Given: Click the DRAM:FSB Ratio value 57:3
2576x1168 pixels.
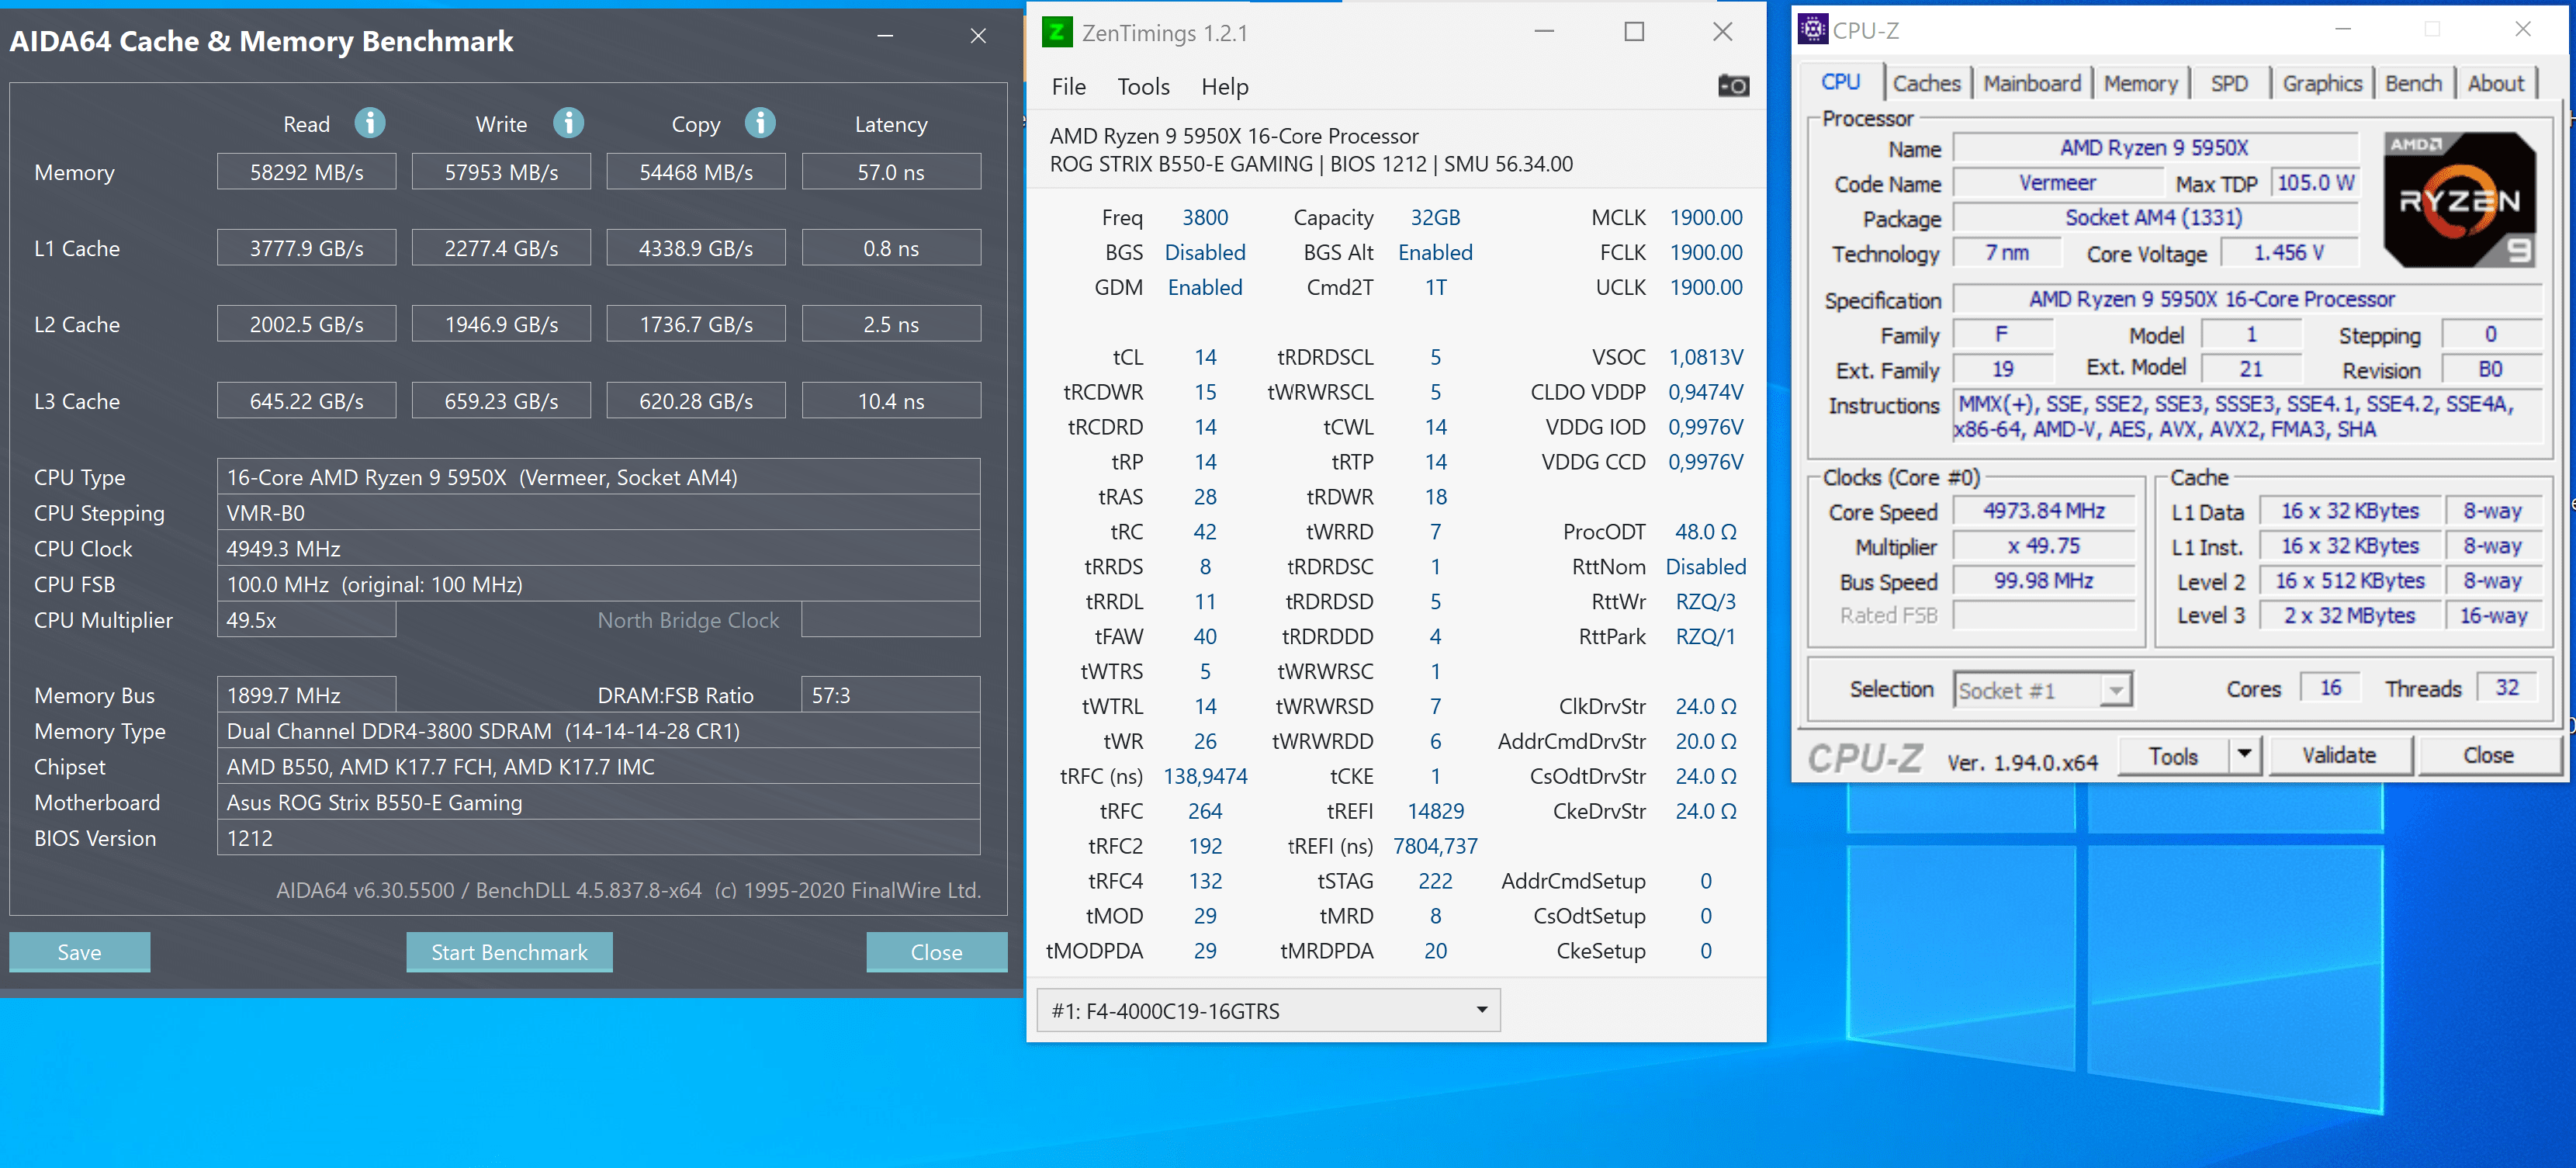Looking at the screenshot, I should coord(891,695).
